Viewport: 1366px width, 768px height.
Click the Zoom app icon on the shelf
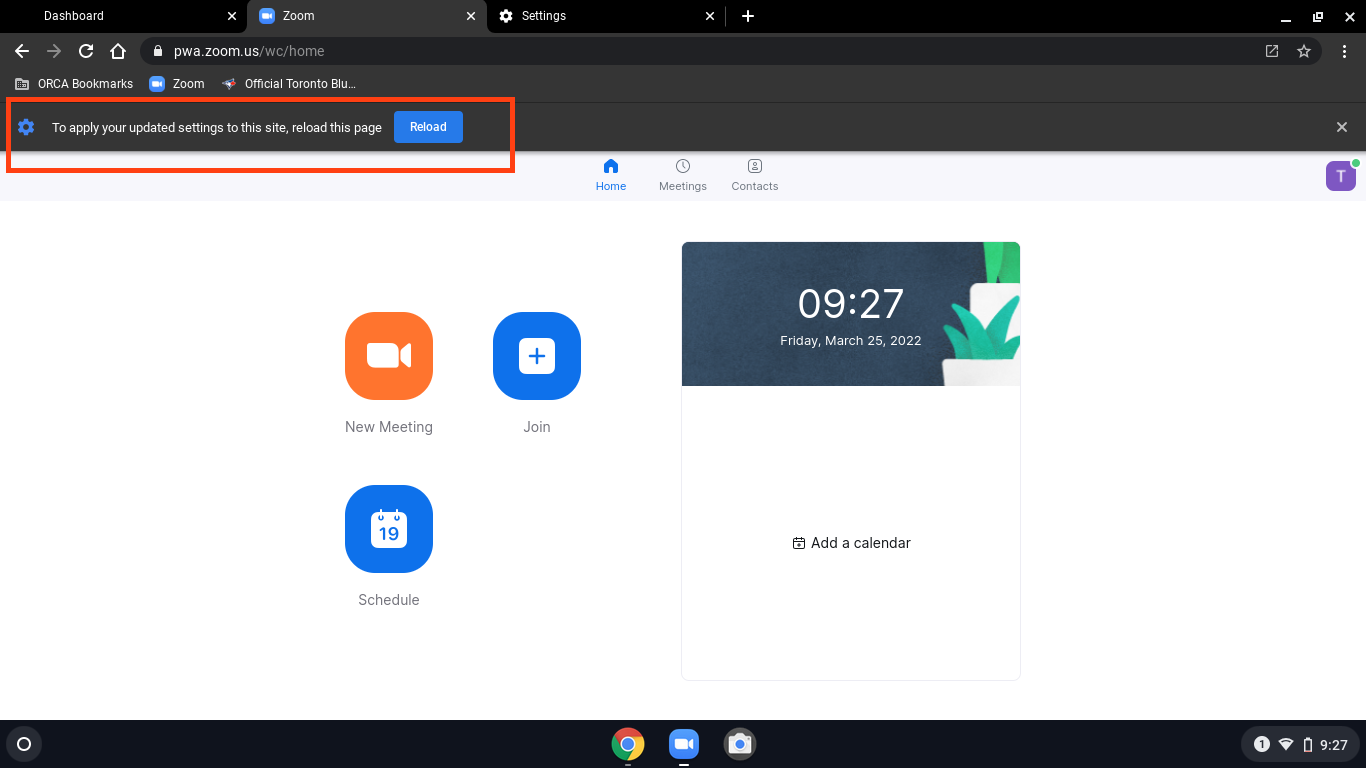coord(684,744)
